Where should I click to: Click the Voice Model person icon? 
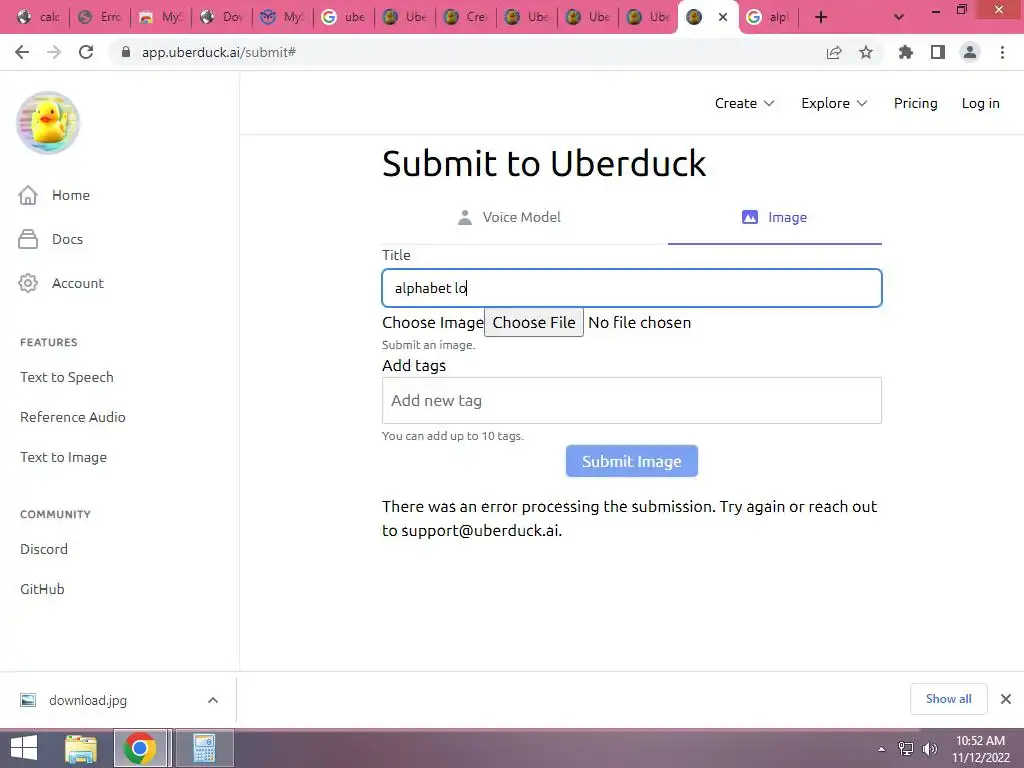pyautogui.click(x=464, y=217)
